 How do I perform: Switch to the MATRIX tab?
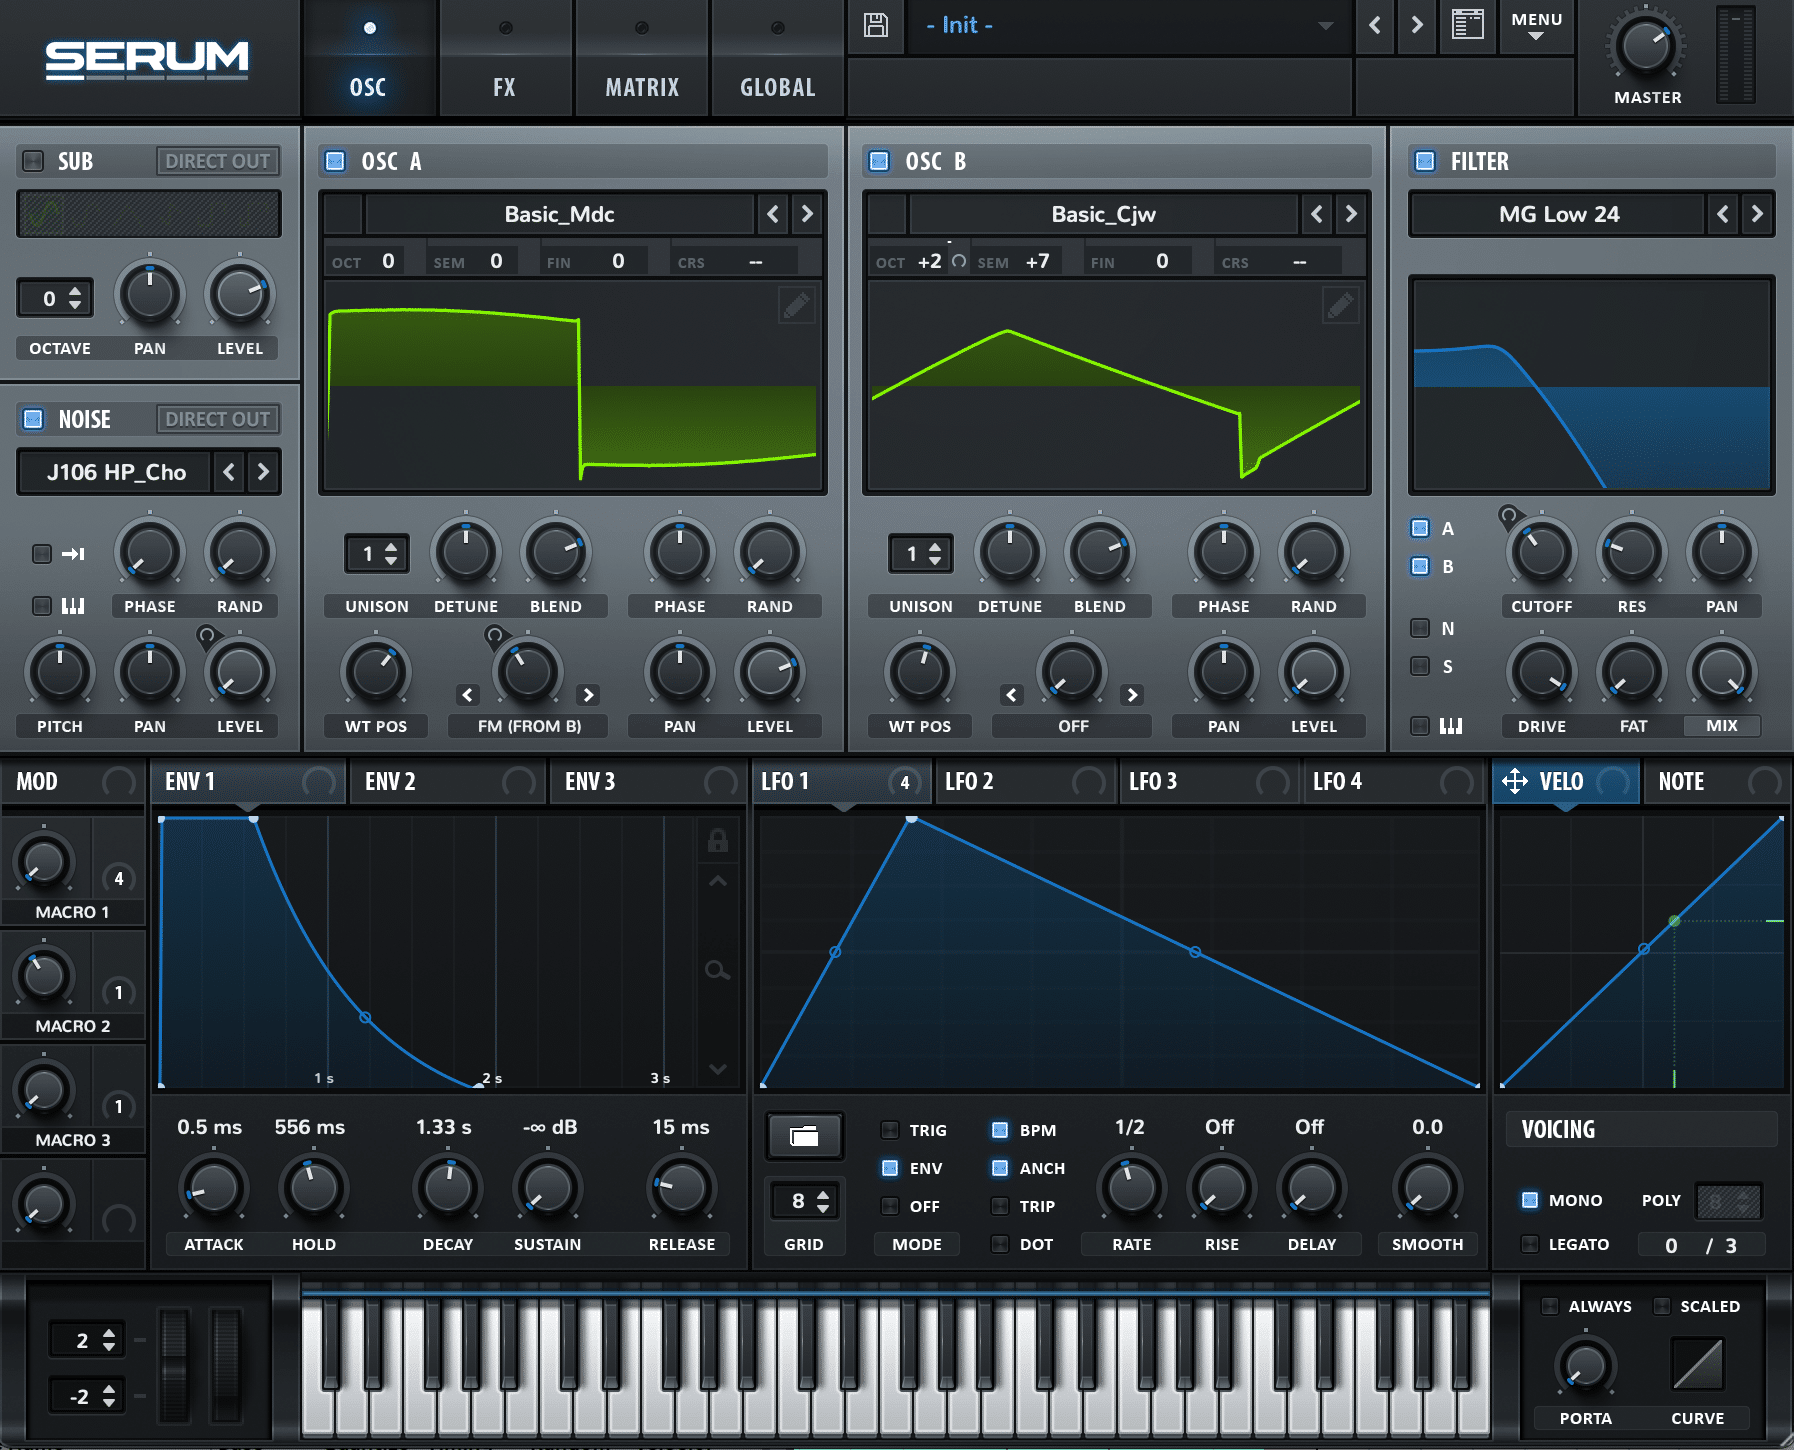[x=642, y=58]
